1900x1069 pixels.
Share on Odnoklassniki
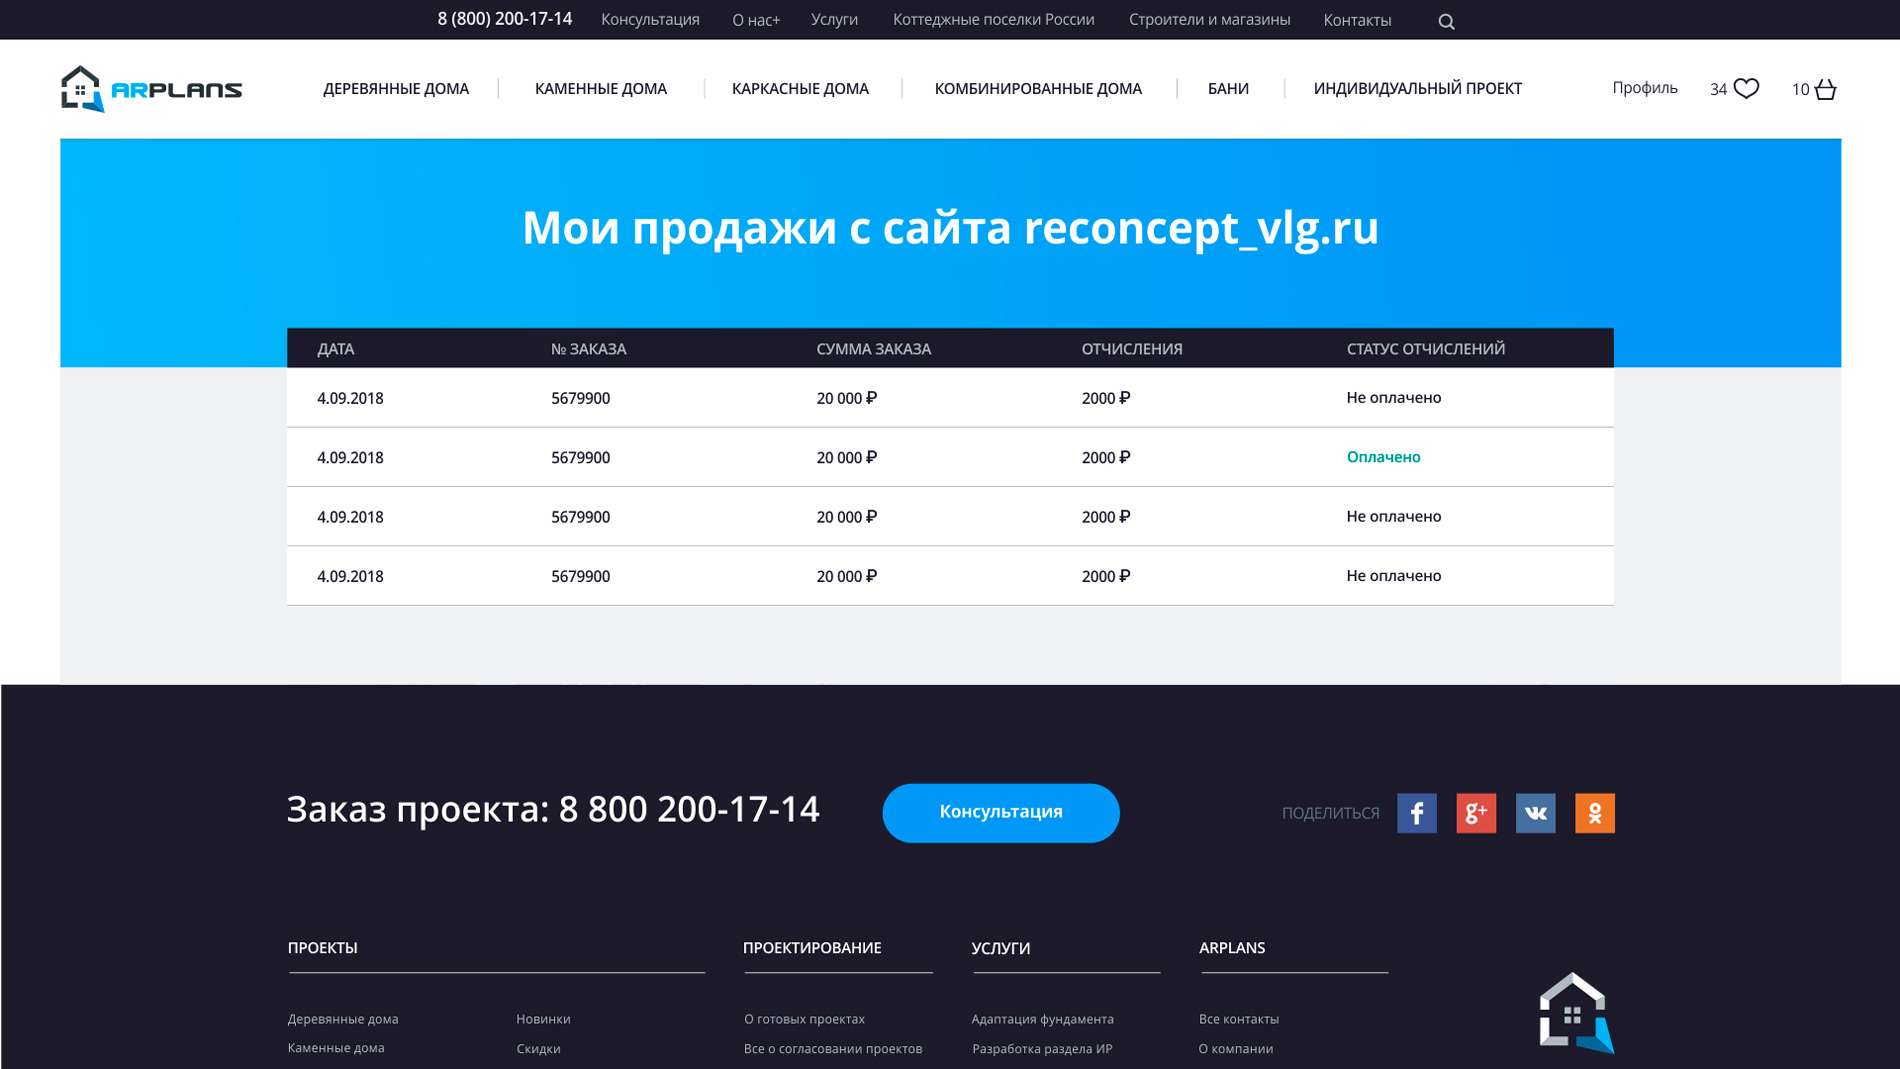(x=1594, y=813)
